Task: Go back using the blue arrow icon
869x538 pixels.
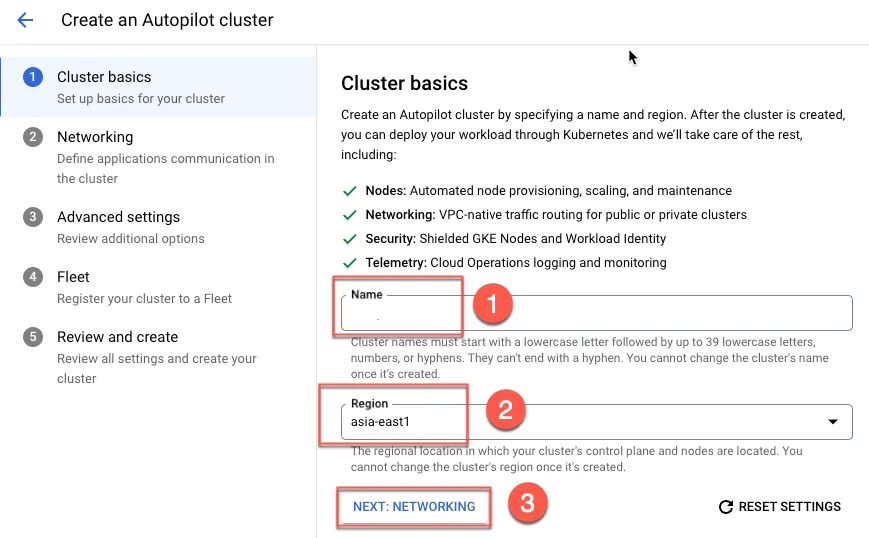Action: tap(25, 21)
